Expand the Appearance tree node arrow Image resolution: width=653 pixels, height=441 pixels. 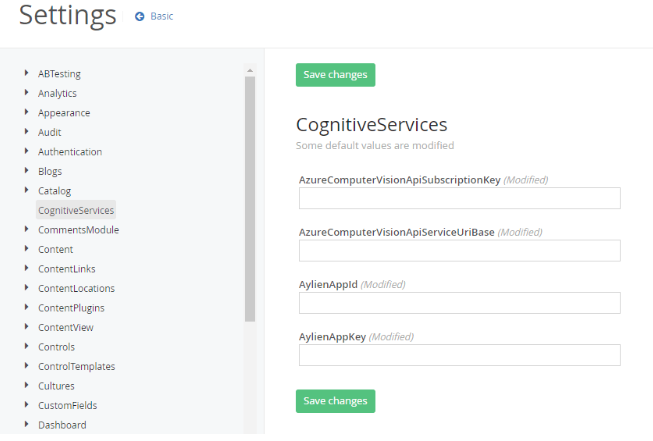[x=27, y=112]
